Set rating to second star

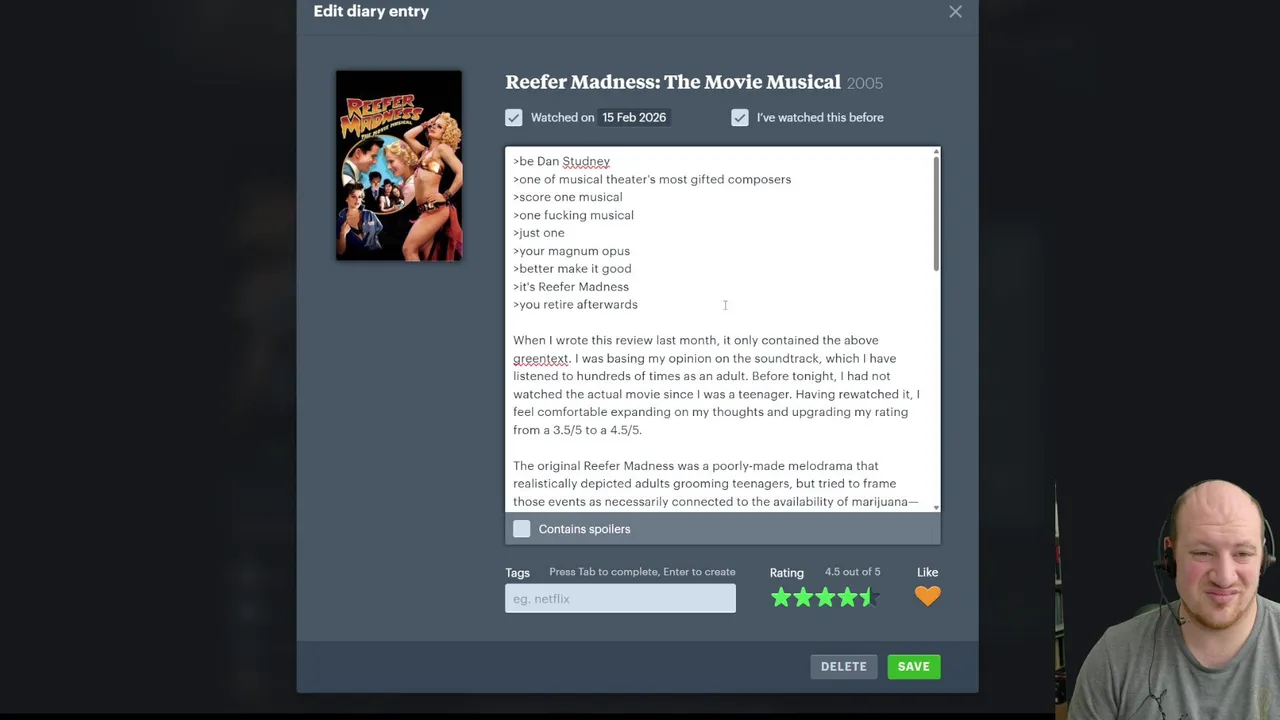[802, 598]
